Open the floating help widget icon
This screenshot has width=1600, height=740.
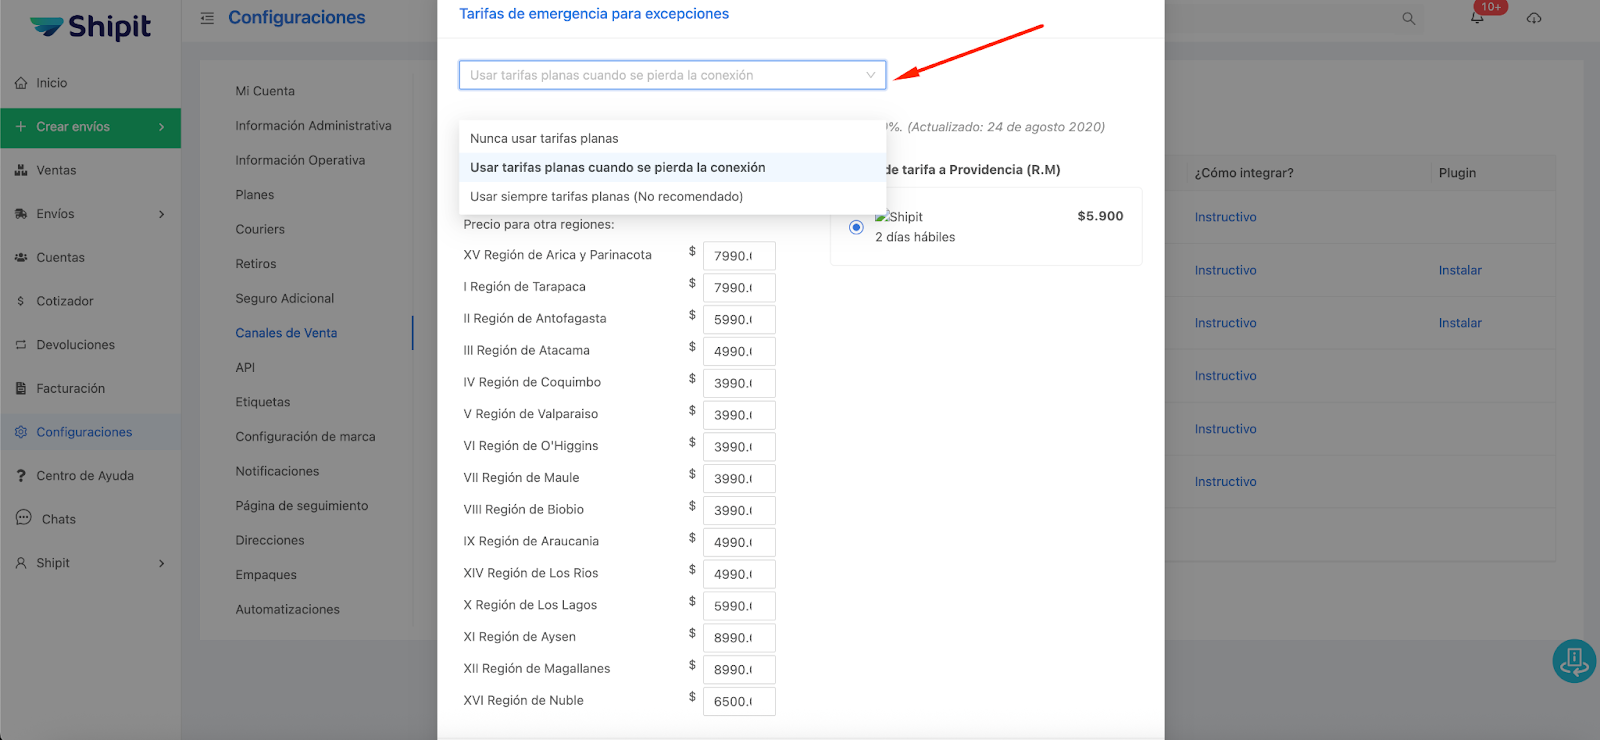[1573, 661]
